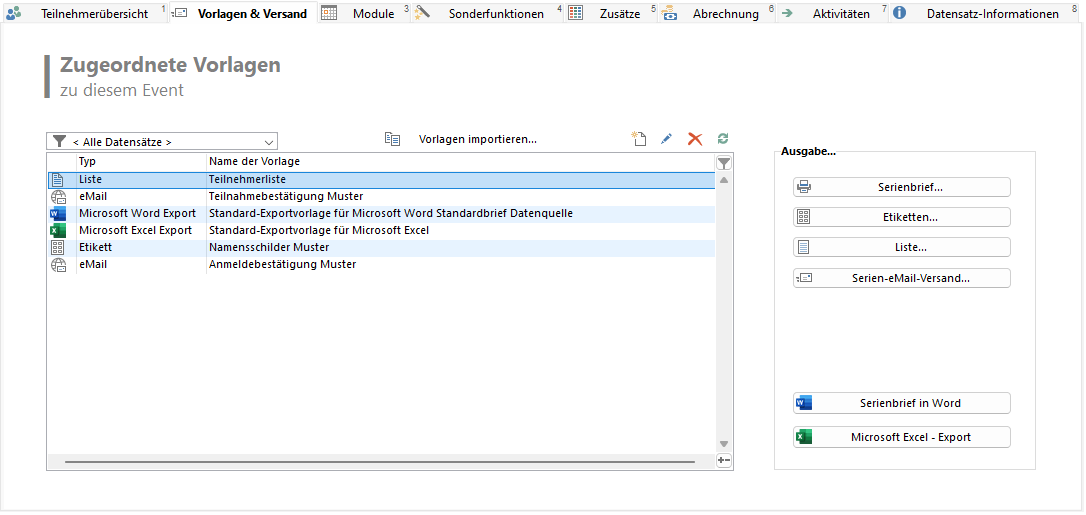Toggle the plus-minus expander below the list
The width and height of the screenshot is (1086, 515).
(x=724, y=460)
